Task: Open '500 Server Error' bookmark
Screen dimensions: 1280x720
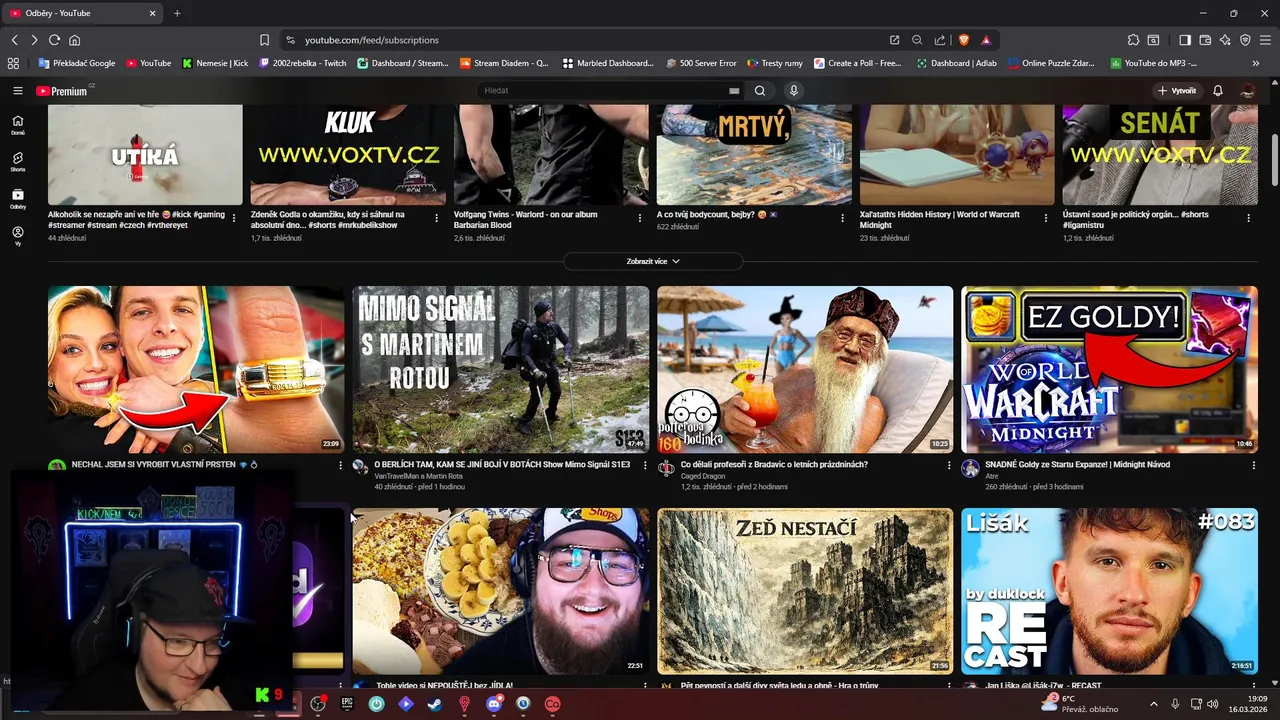Action: 701,63
